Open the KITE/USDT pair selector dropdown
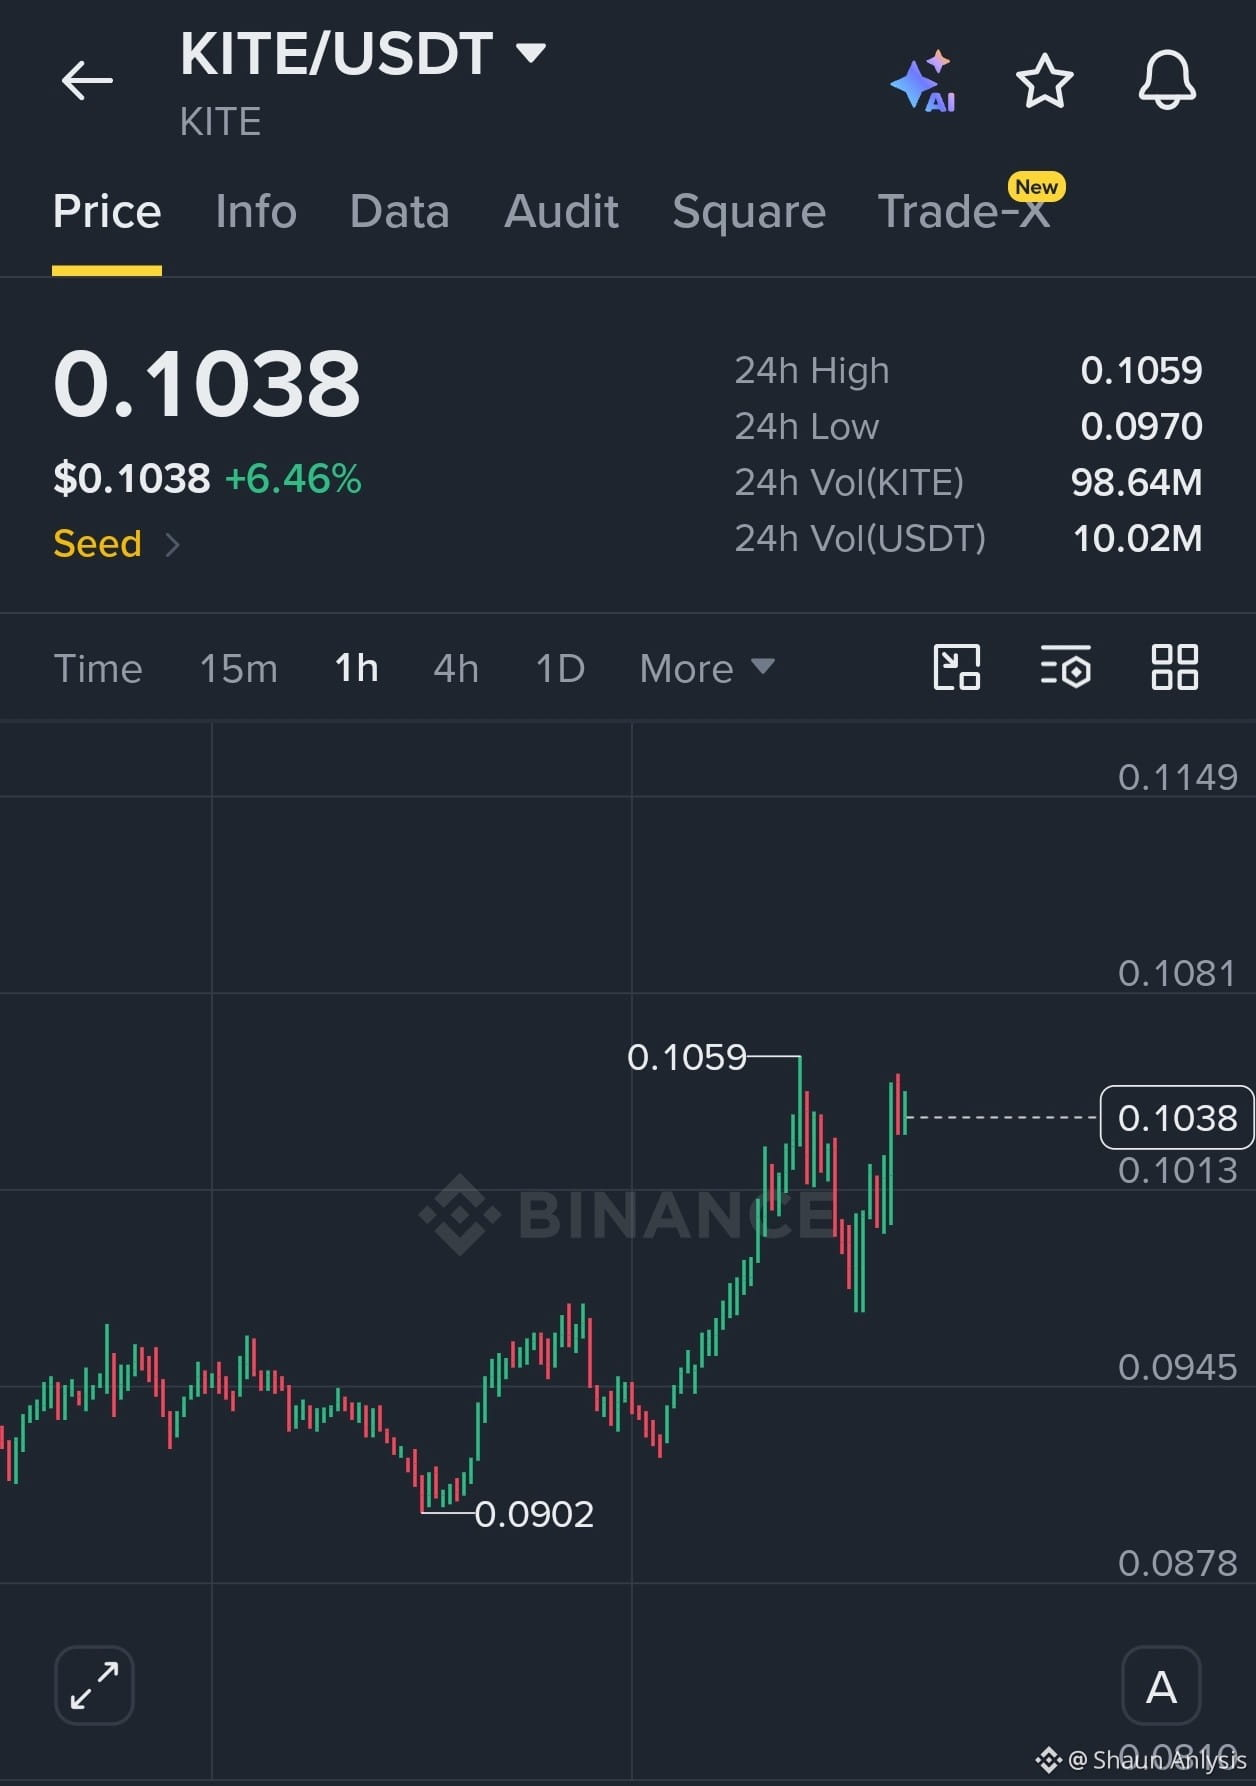This screenshot has height=1786, width=1256. click(x=363, y=53)
